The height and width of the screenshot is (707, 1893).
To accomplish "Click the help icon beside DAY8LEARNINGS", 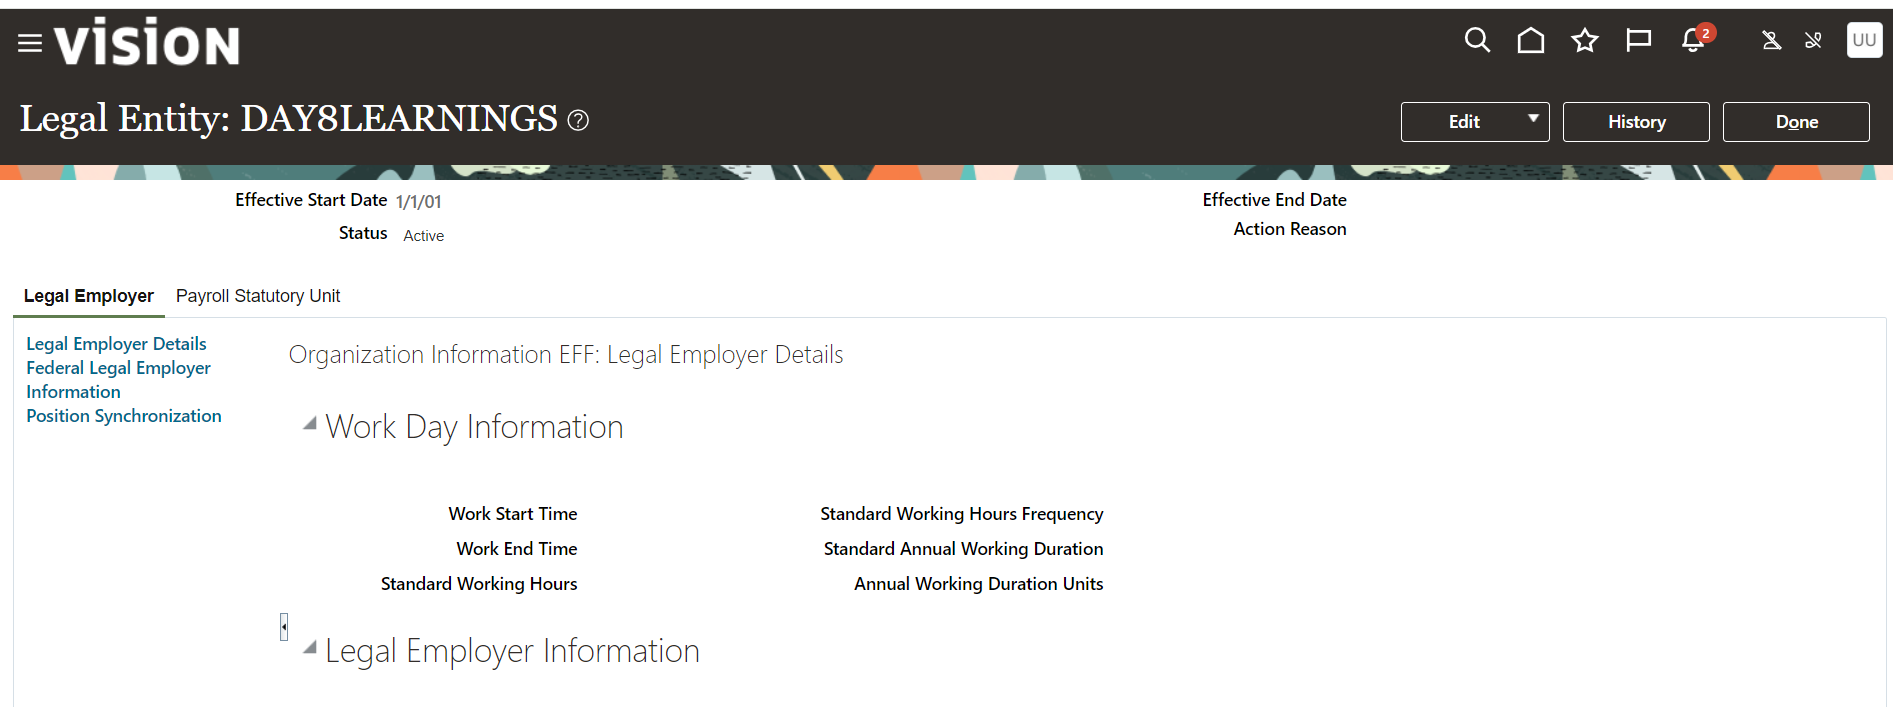I will pos(578,121).
